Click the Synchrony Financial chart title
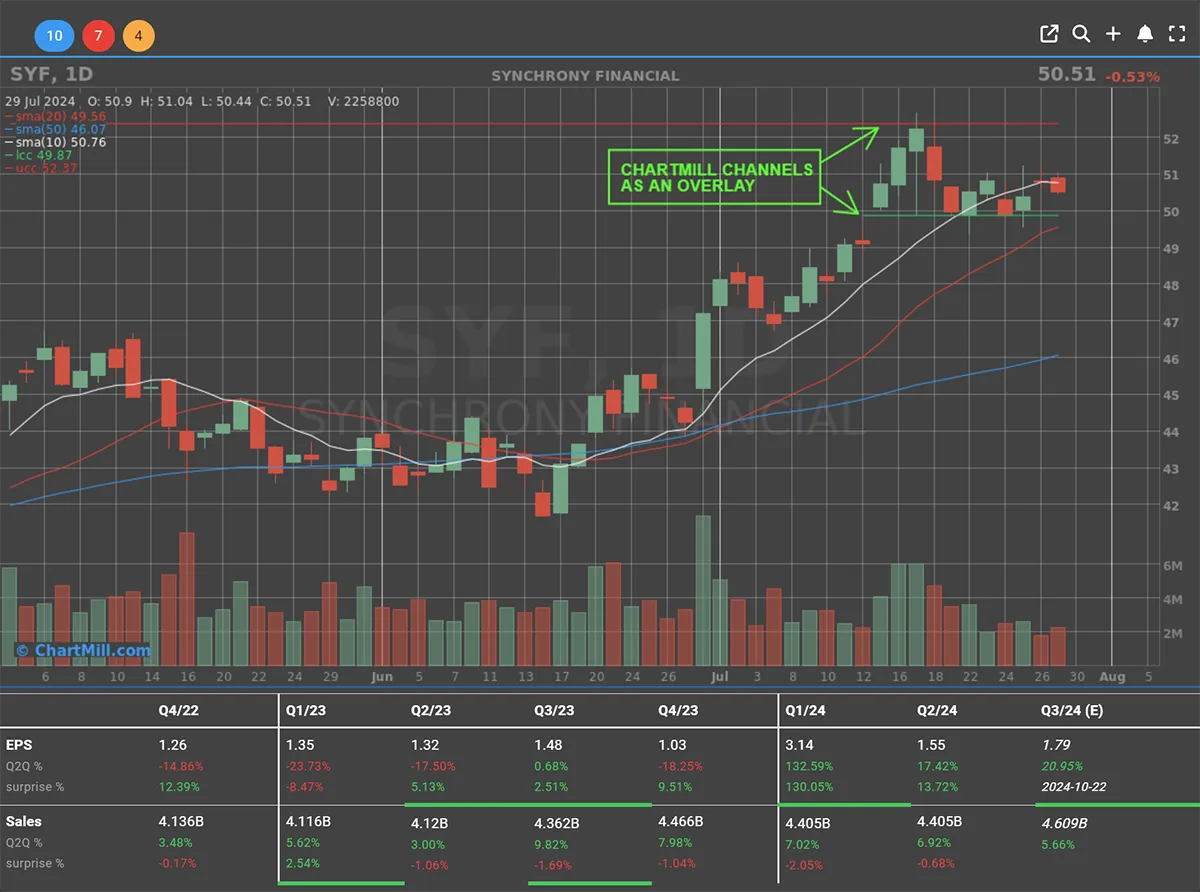The width and height of the screenshot is (1200, 892). click(585, 76)
